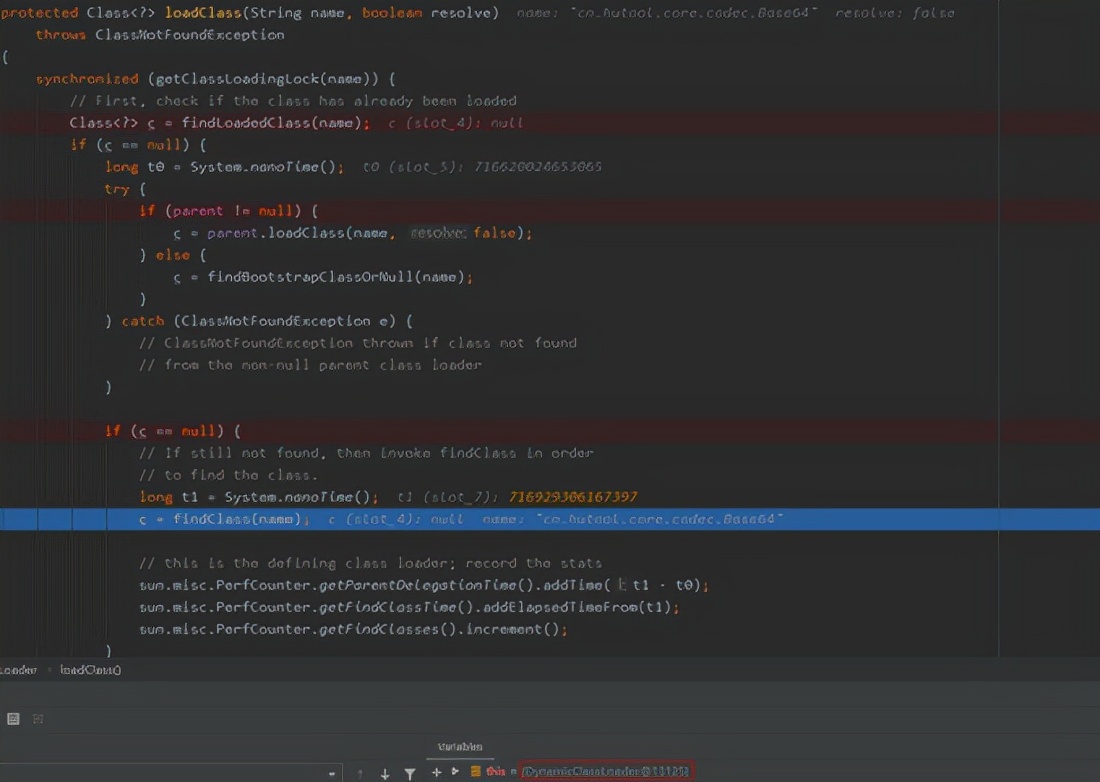Click the disabled up arrow in debugger toolbar
Screen dimensions: 1100x782
360,774
